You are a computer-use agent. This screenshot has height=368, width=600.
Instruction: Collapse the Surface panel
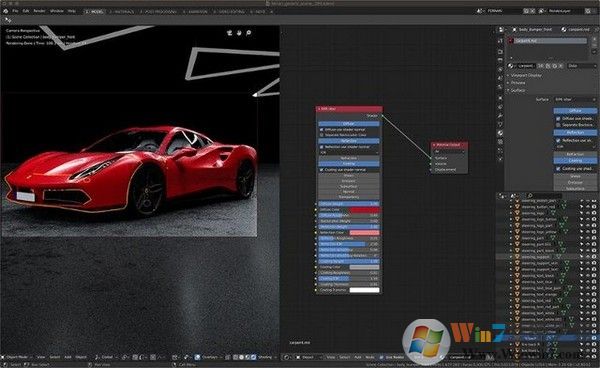[517, 90]
